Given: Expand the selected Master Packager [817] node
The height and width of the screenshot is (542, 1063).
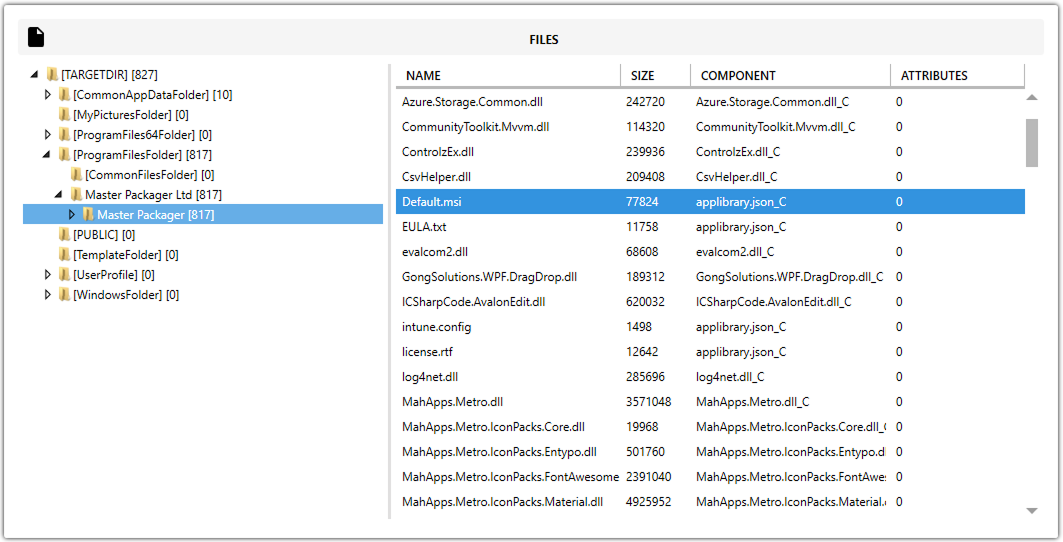Looking at the screenshot, I should click(x=72, y=215).
